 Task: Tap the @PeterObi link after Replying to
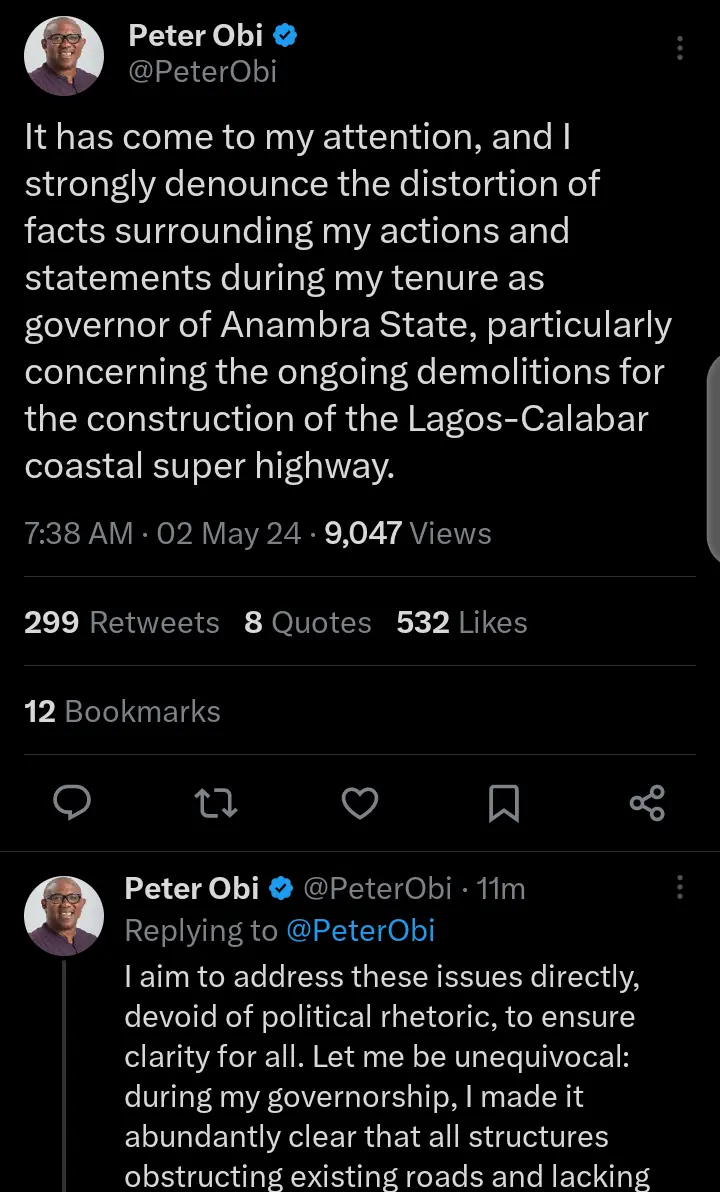click(360, 930)
